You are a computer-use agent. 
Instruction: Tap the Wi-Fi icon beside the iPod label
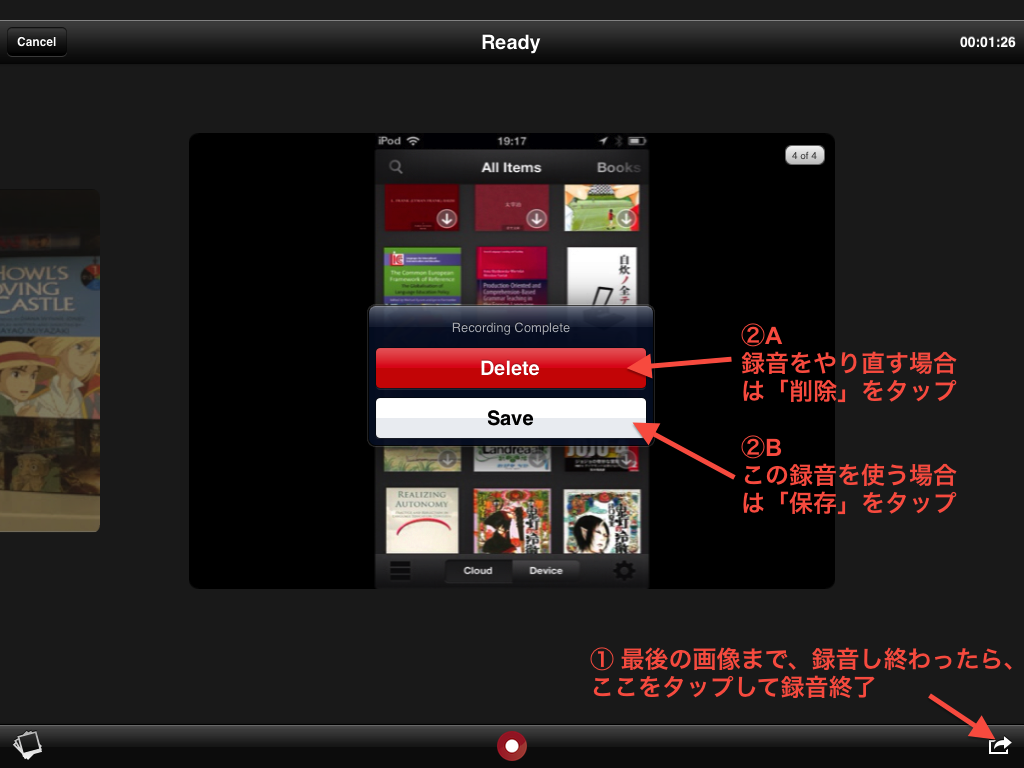pyautogui.click(x=411, y=140)
